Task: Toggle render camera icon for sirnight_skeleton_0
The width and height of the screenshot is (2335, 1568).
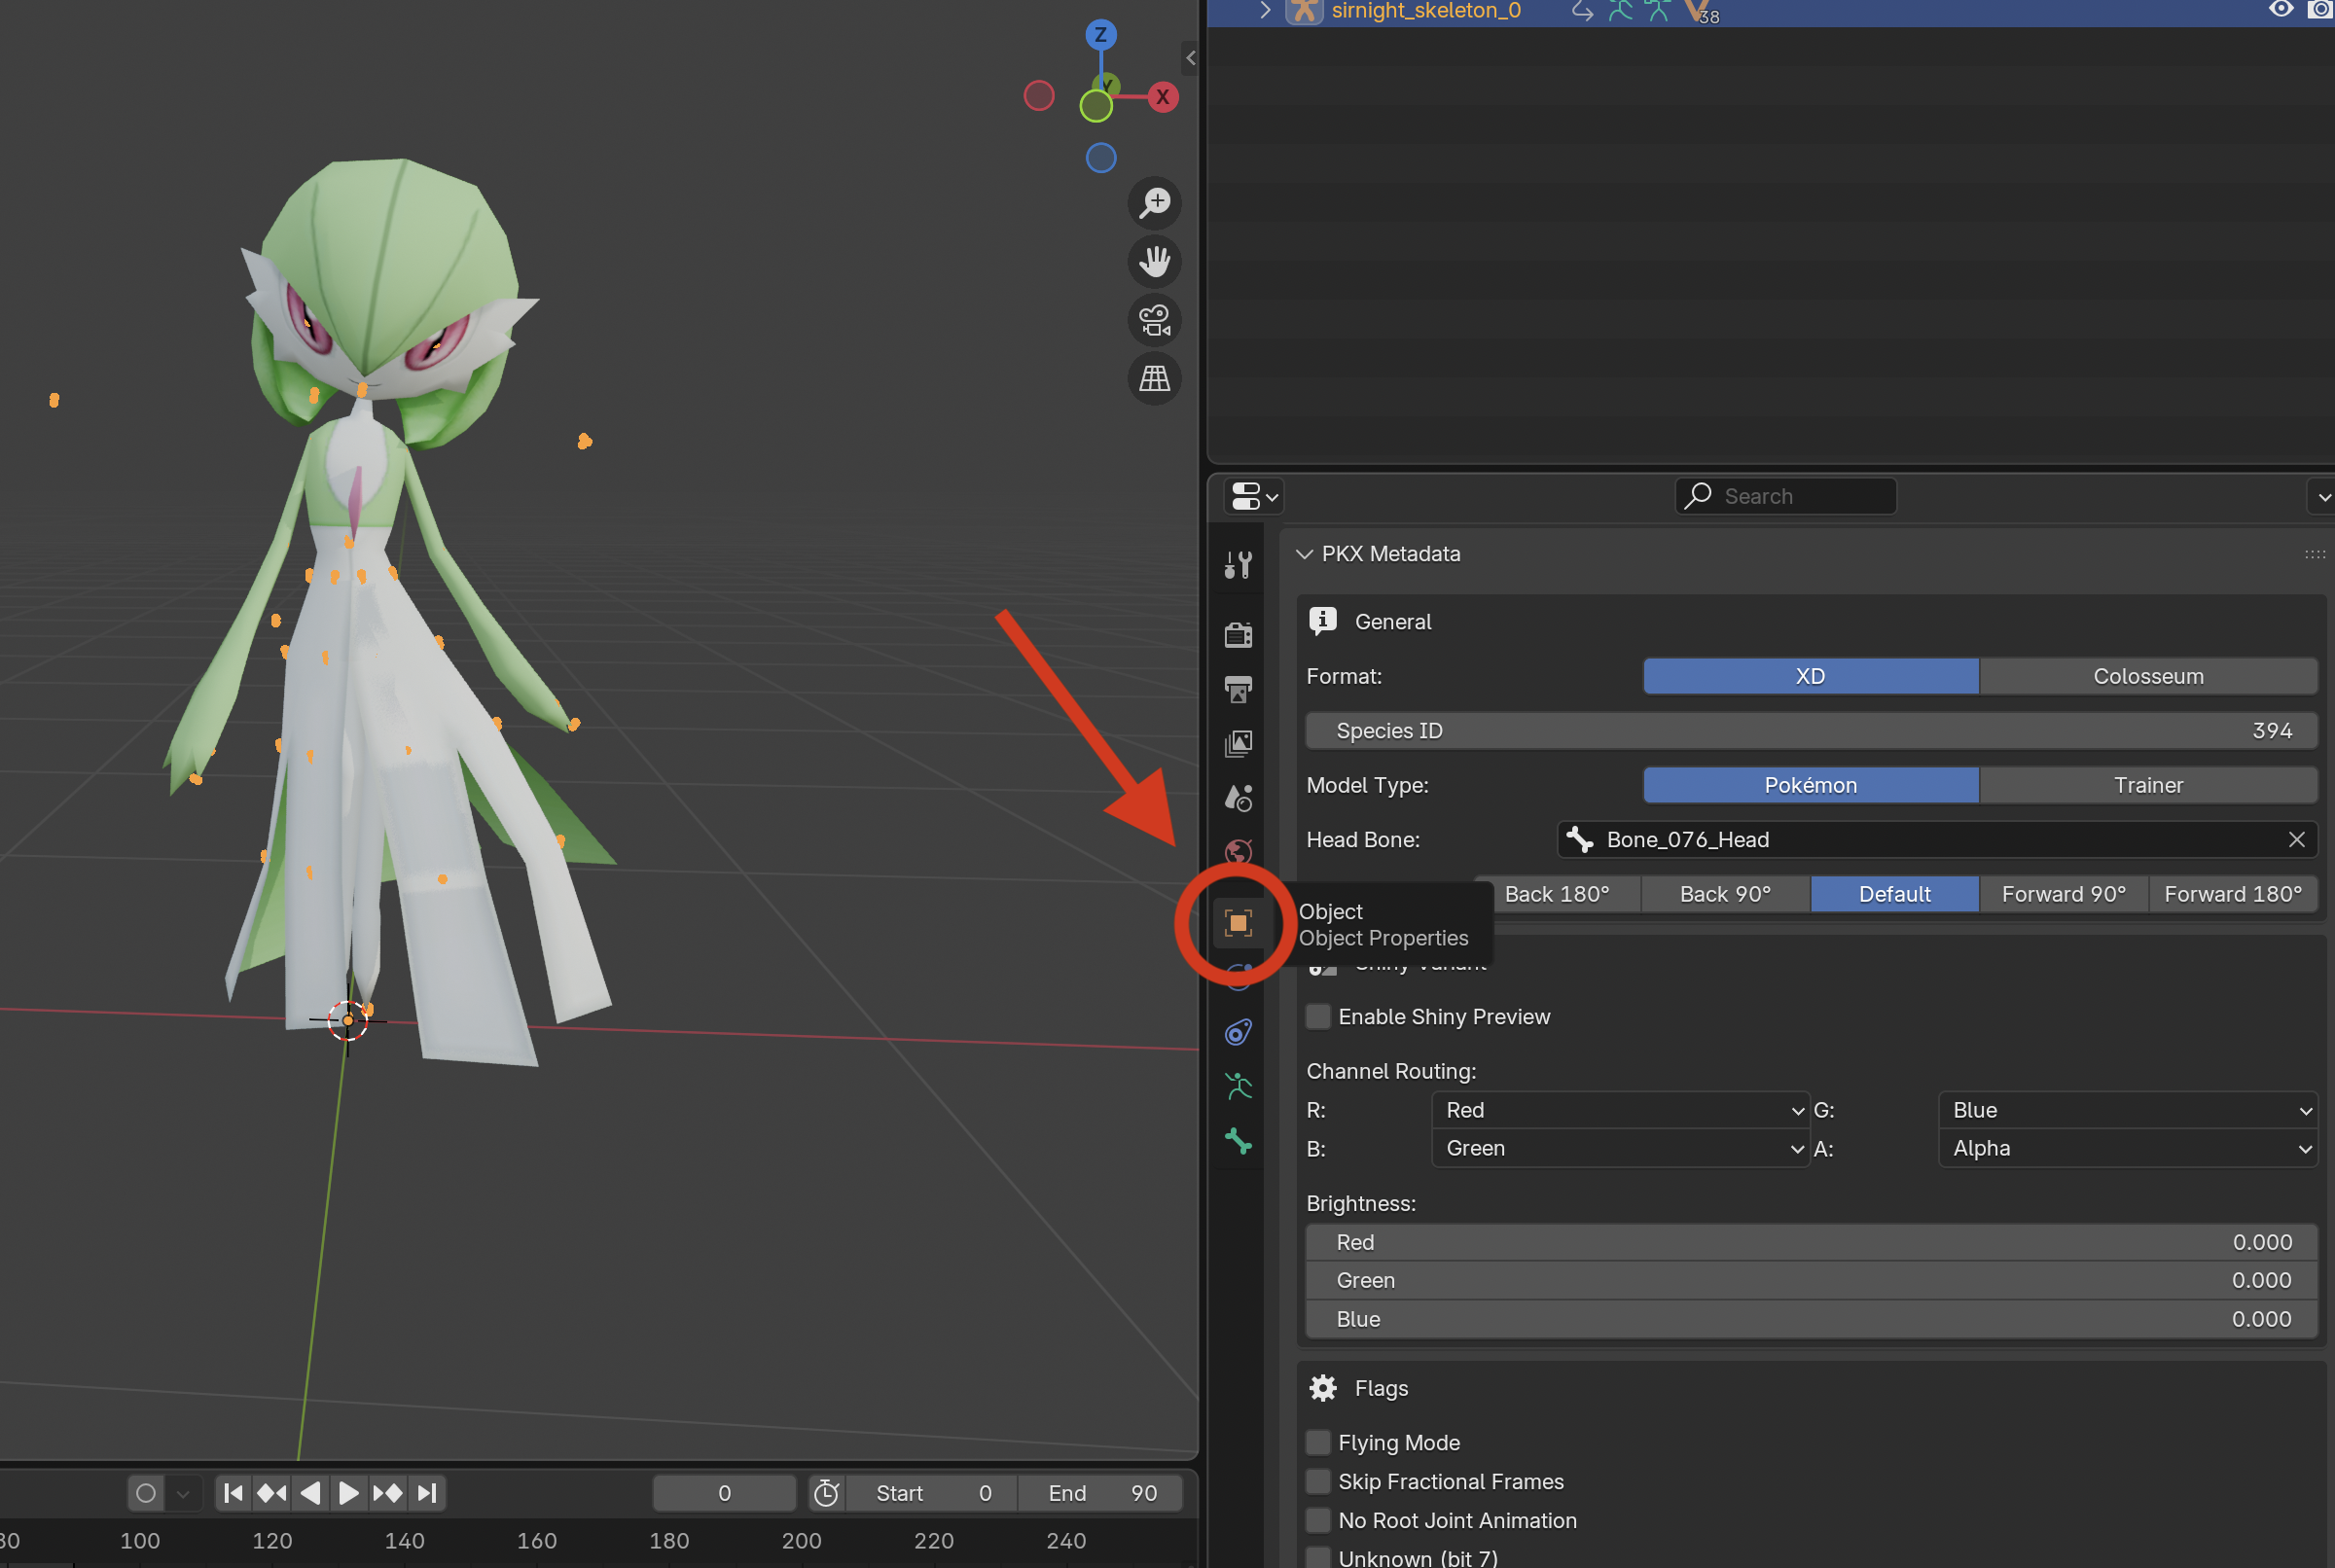Action: 2320,10
